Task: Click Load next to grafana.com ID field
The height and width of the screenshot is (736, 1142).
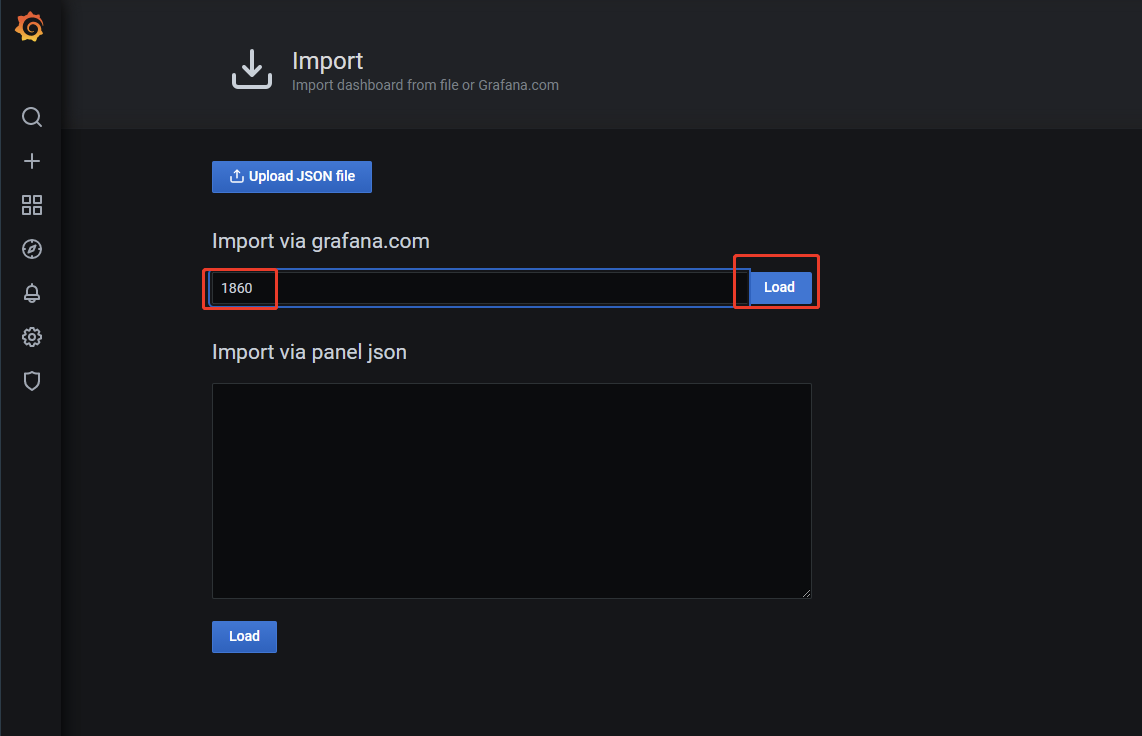Action: point(779,288)
